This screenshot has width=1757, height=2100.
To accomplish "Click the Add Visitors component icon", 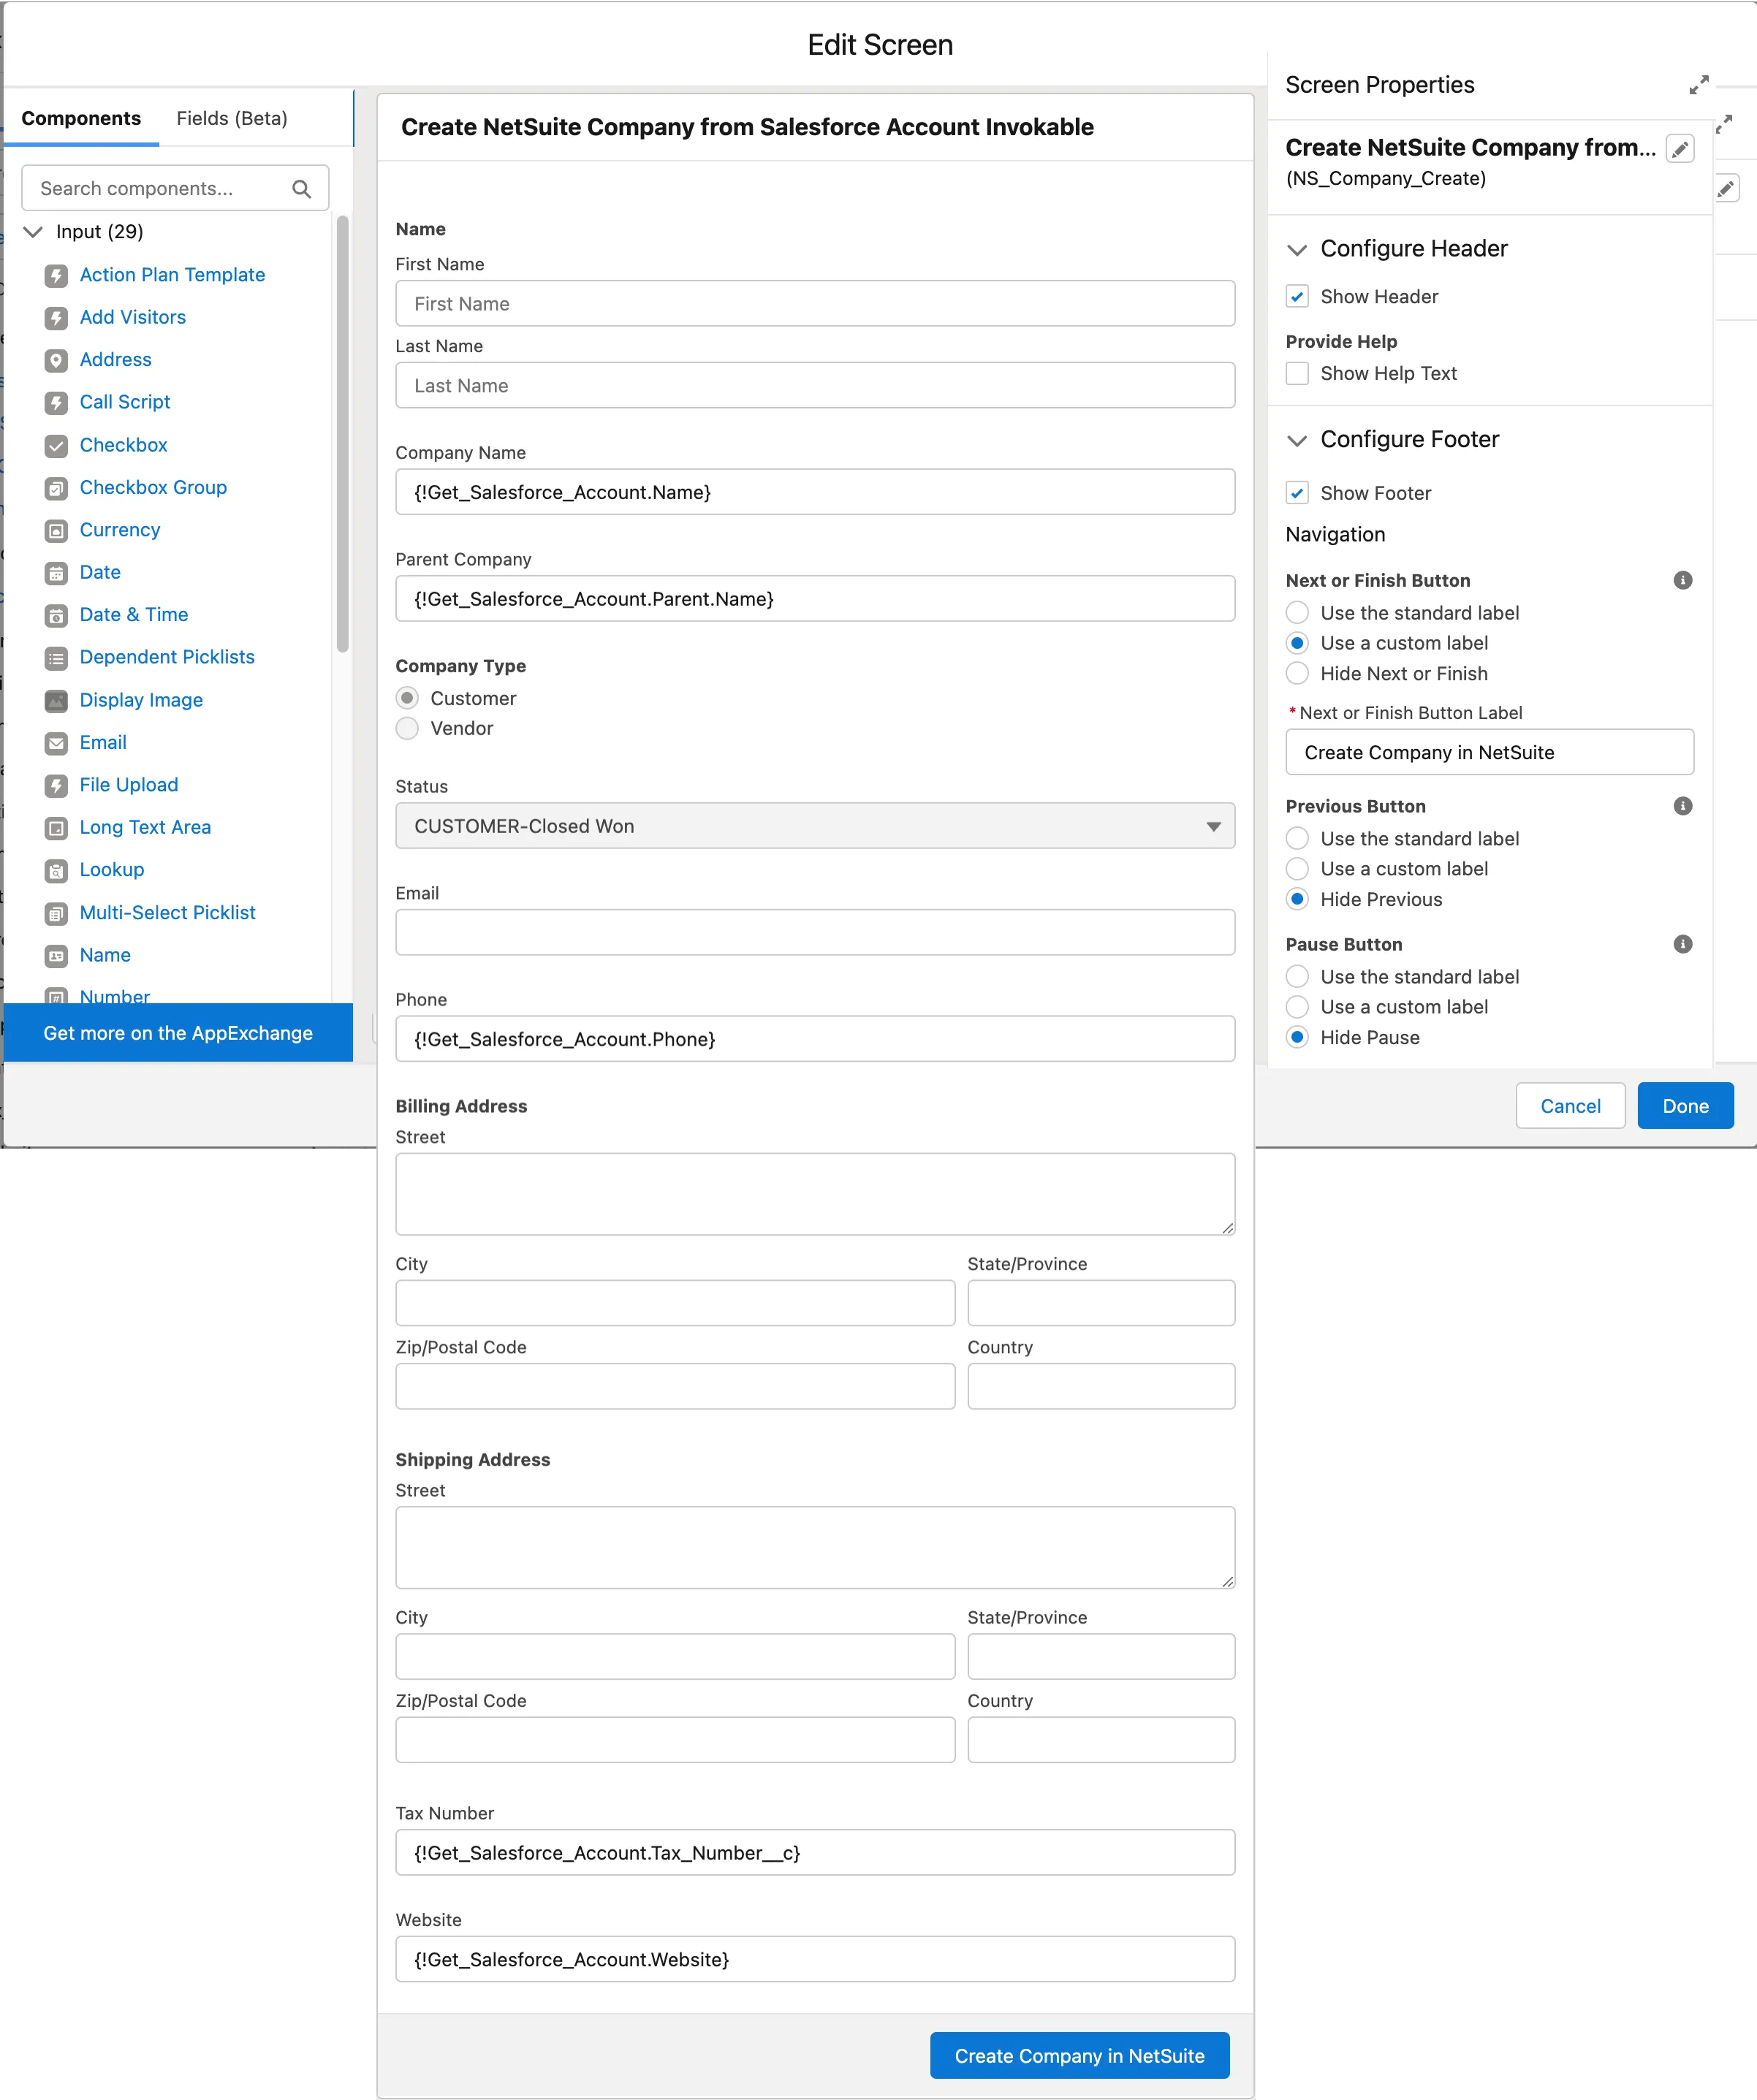I will tap(57, 318).
